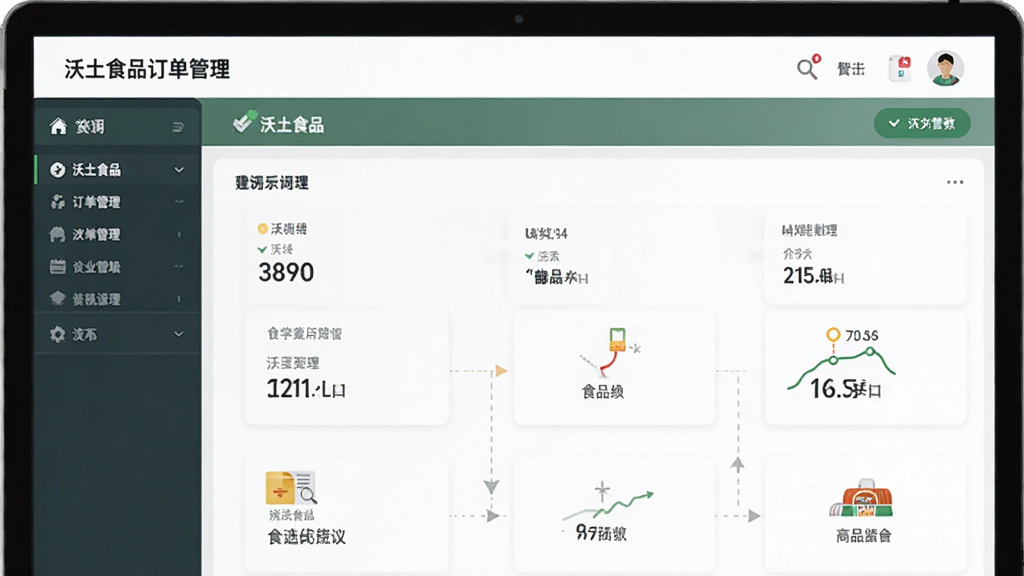This screenshot has height=576, width=1024.
Task: Click the green pill button with check mark
Action: point(921,123)
